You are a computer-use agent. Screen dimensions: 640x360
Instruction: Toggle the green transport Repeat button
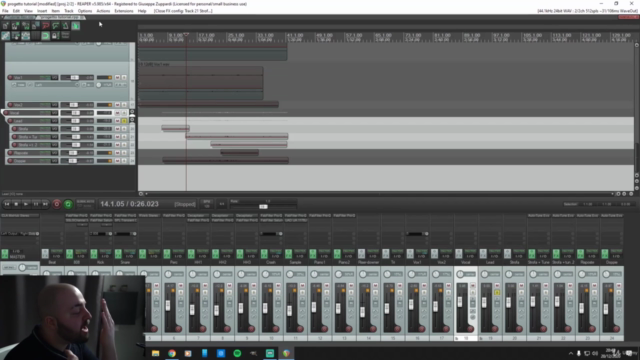(68, 204)
